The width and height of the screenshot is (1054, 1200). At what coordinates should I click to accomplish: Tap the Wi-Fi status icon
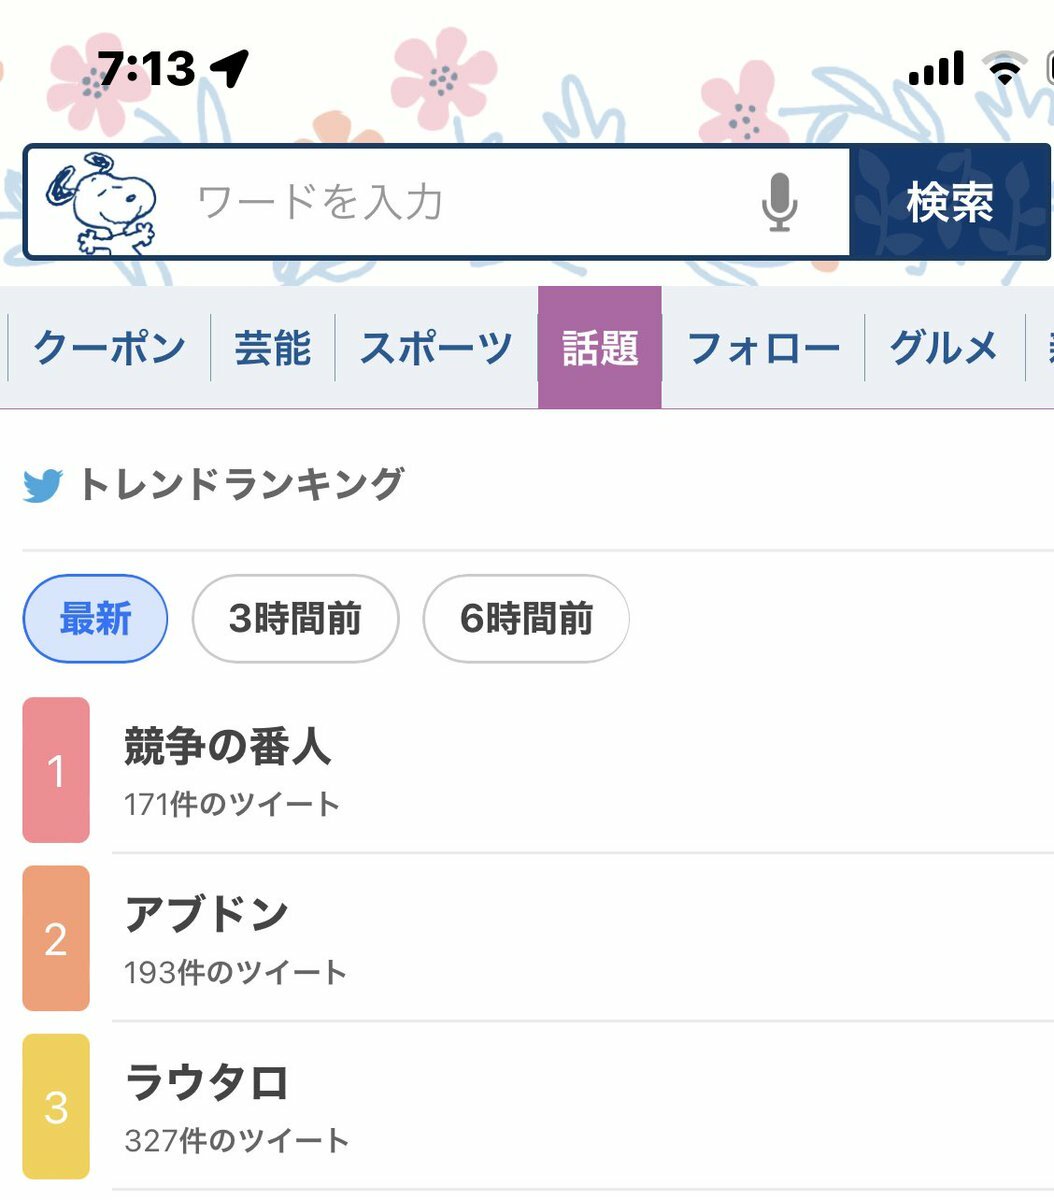1004,68
